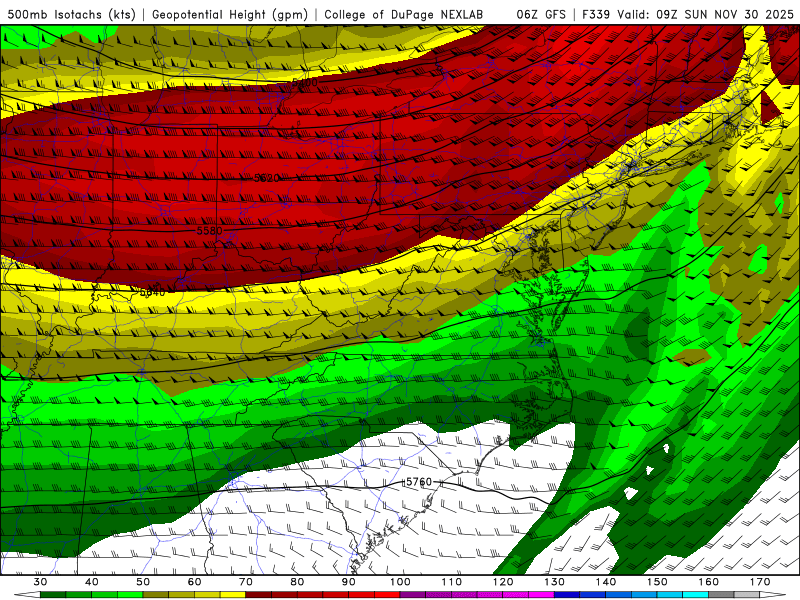Click the magenta swatch ending at 130
Screen dimensions: 800x600
tap(541, 595)
